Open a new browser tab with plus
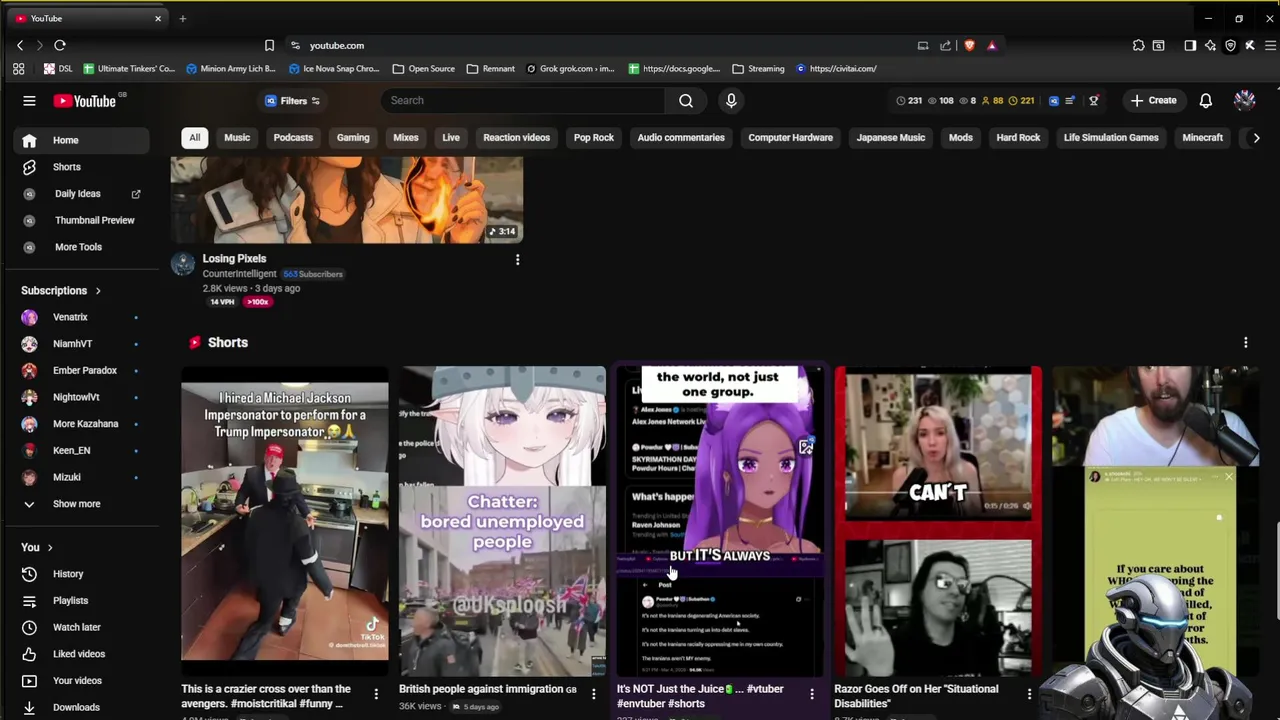 pos(182,18)
